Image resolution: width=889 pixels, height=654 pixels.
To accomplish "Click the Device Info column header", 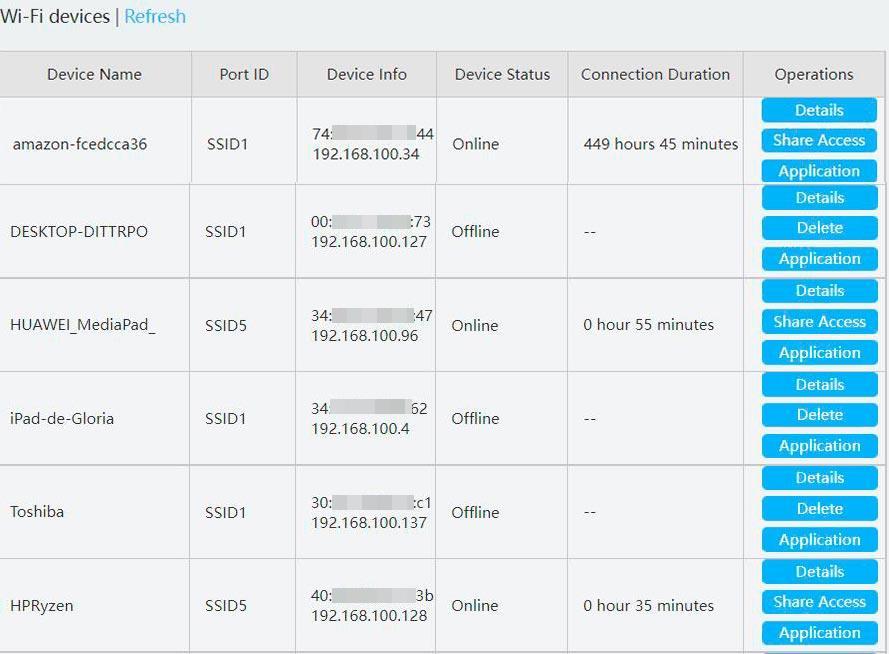I will [x=366, y=74].
